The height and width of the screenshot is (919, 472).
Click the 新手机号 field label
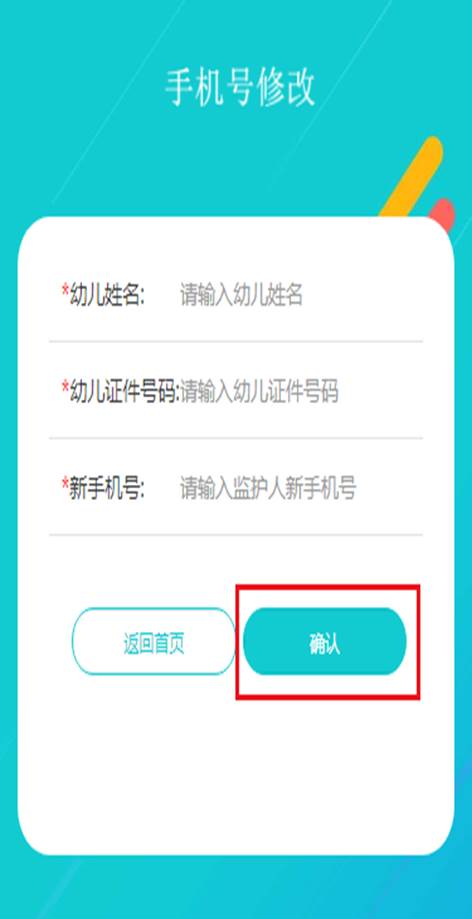[107, 488]
